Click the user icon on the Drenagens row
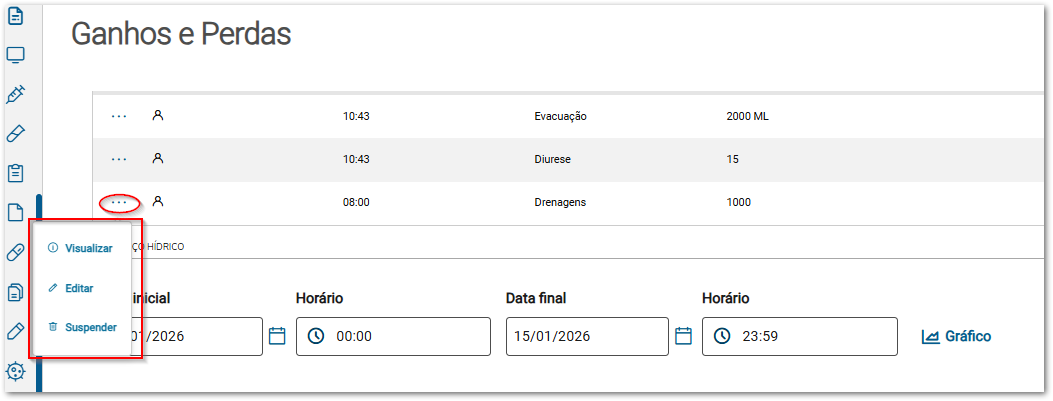 coord(157,202)
